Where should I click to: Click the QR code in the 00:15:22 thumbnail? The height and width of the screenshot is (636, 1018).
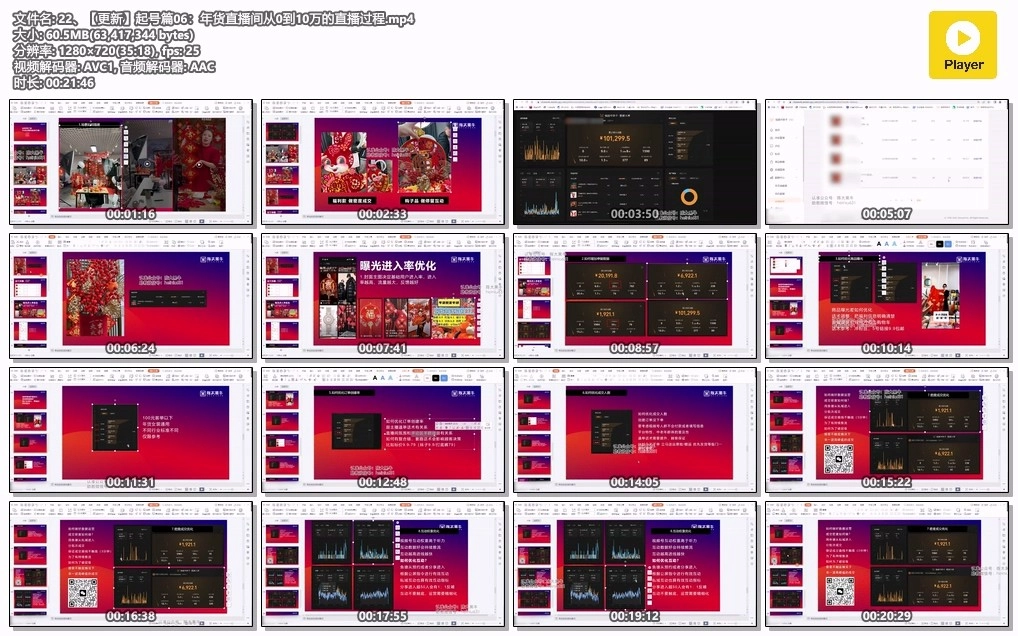tap(839, 459)
